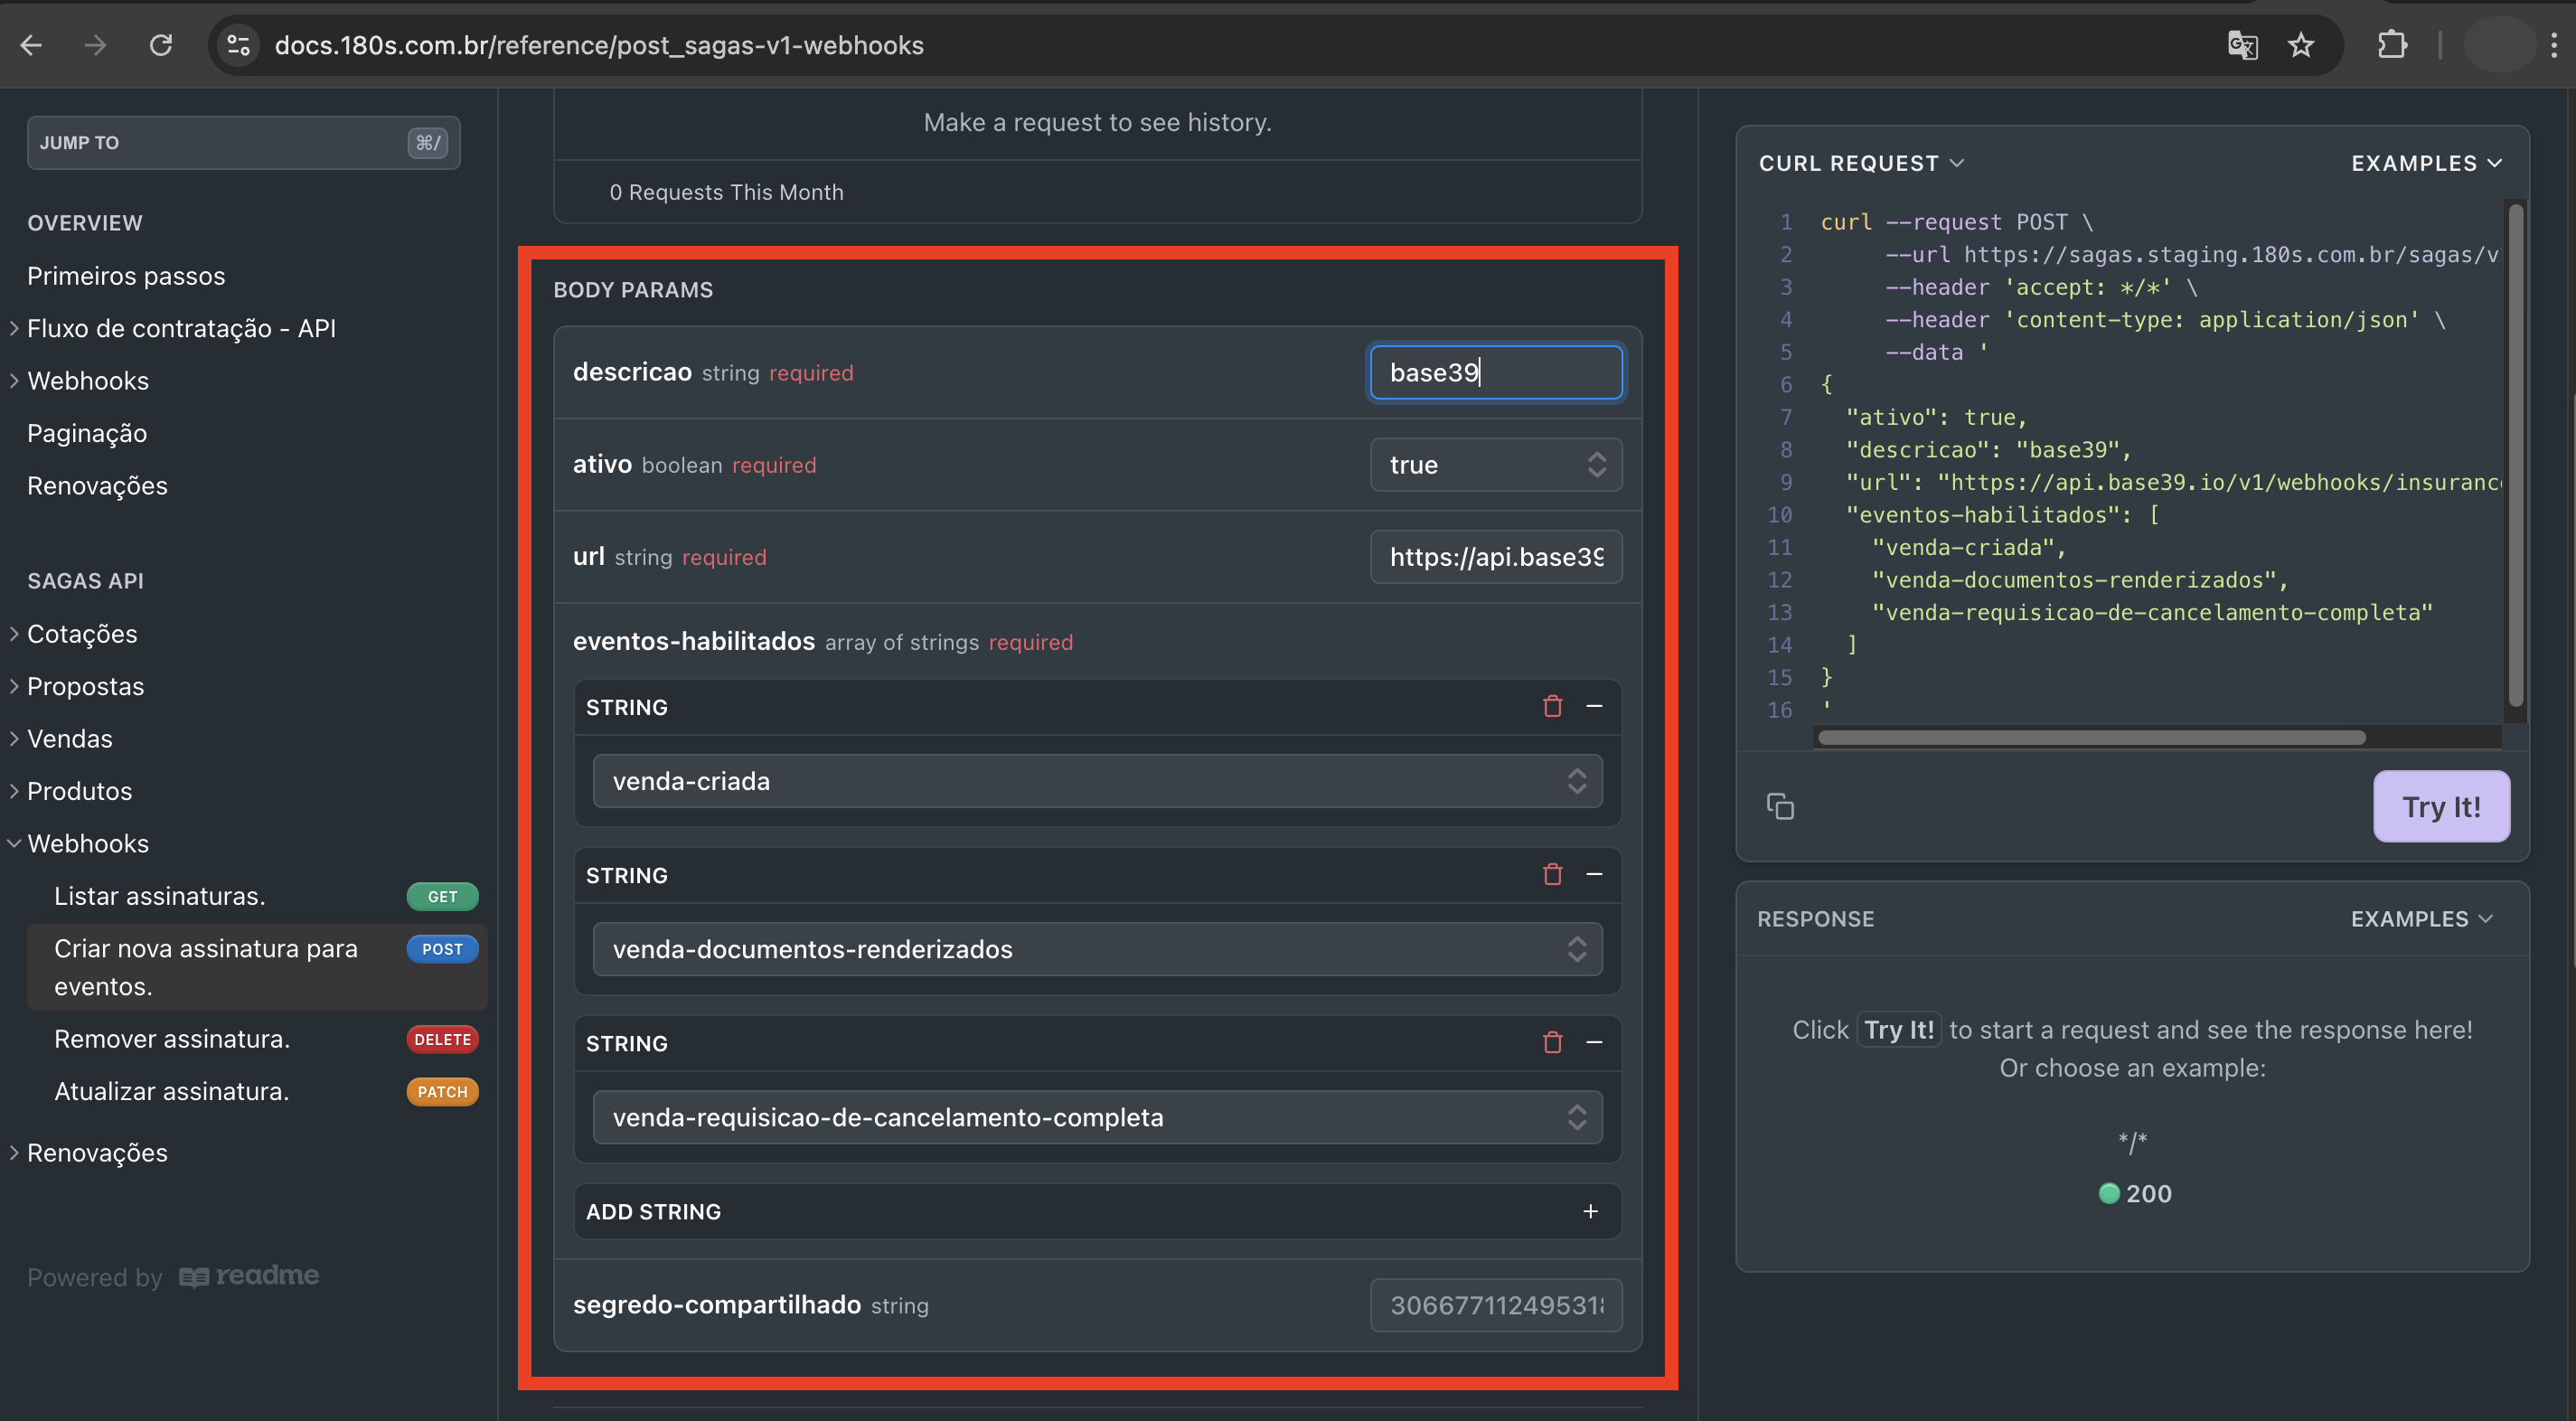Open Listar assinaturas GET endpoint
This screenshot has width=2576, height=1421.
tap(160, 896)
